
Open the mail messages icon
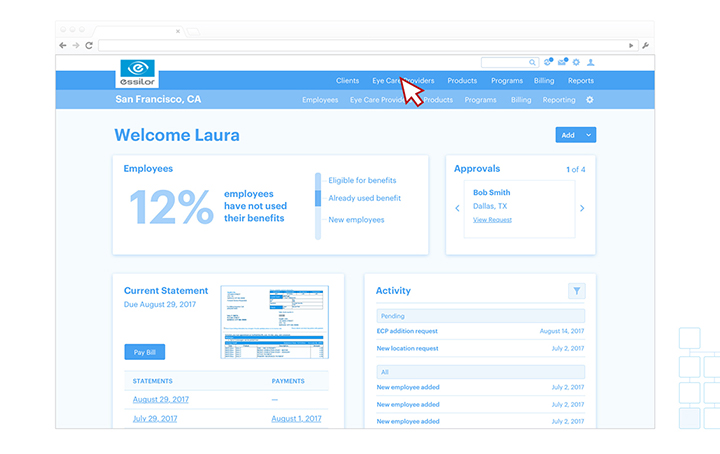pos(562,62)
